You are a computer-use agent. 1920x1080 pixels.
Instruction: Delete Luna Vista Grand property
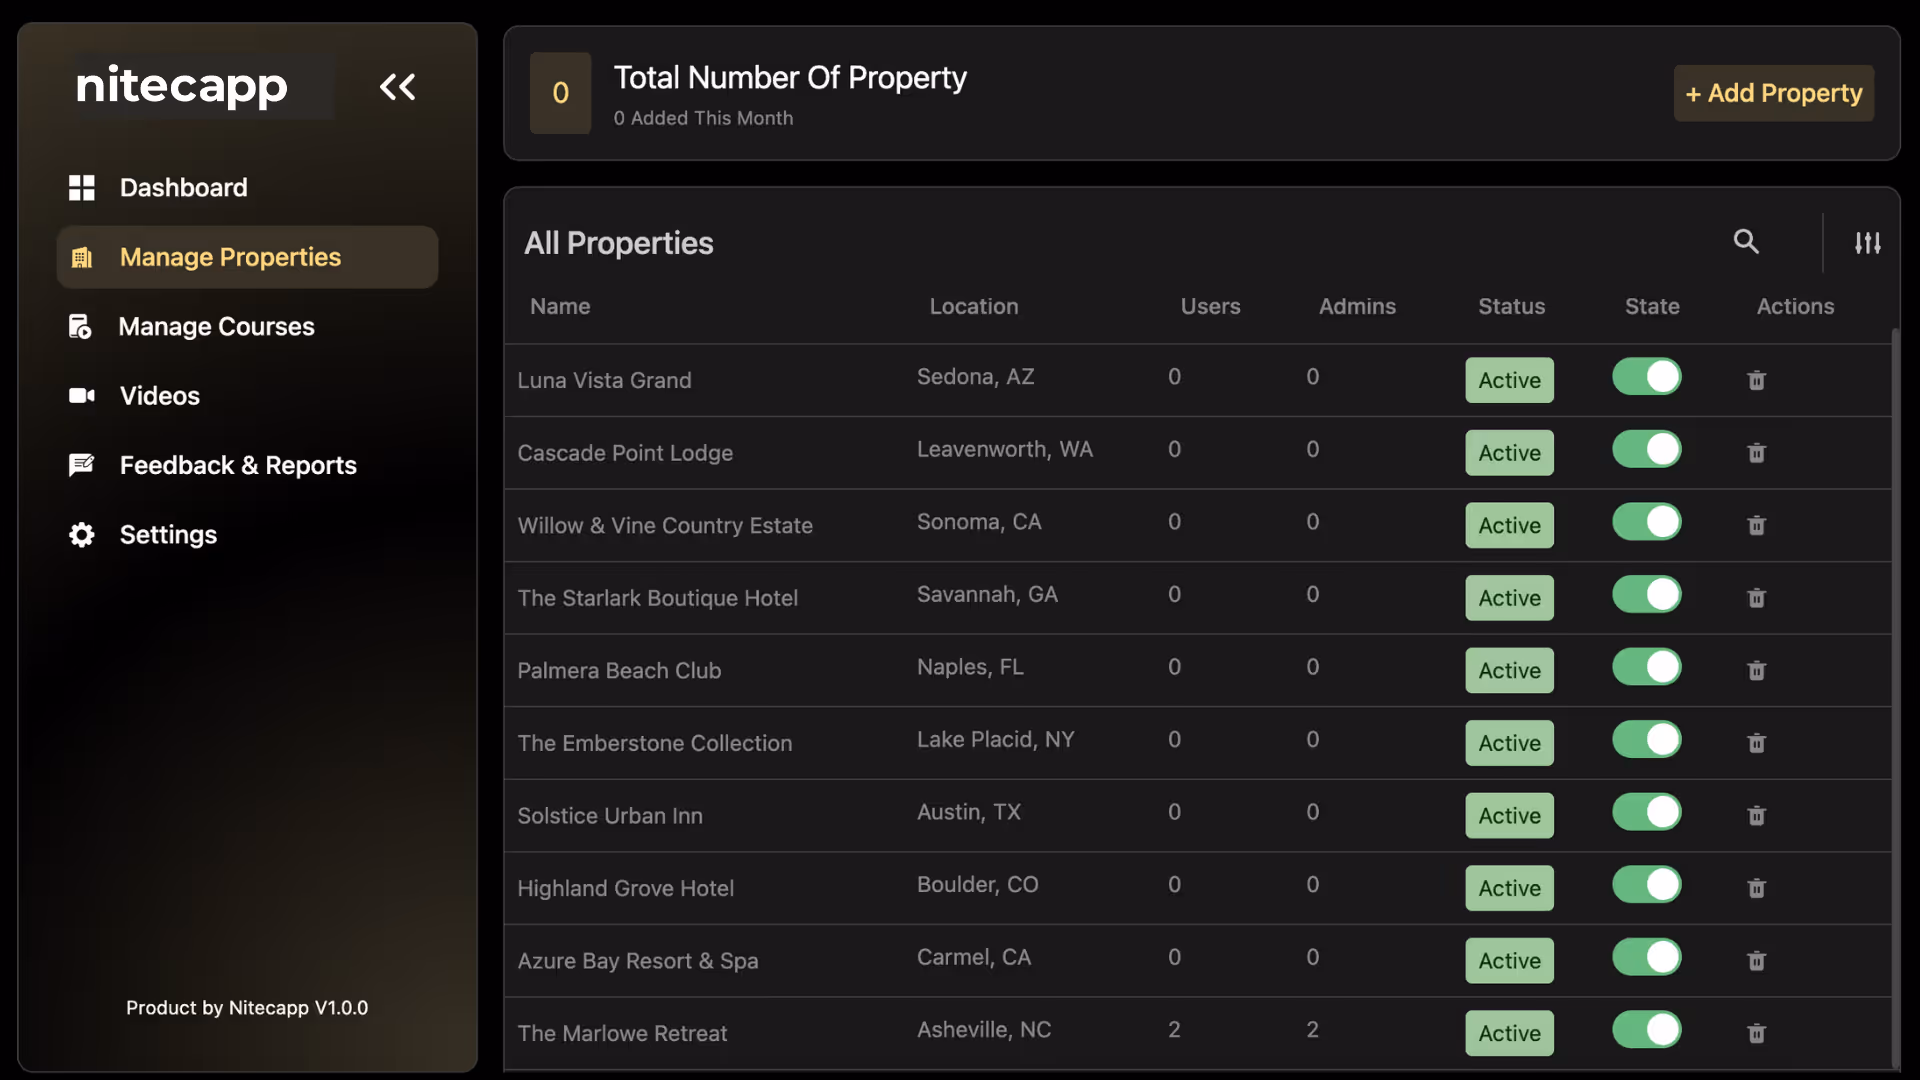tap(1756, 380)
